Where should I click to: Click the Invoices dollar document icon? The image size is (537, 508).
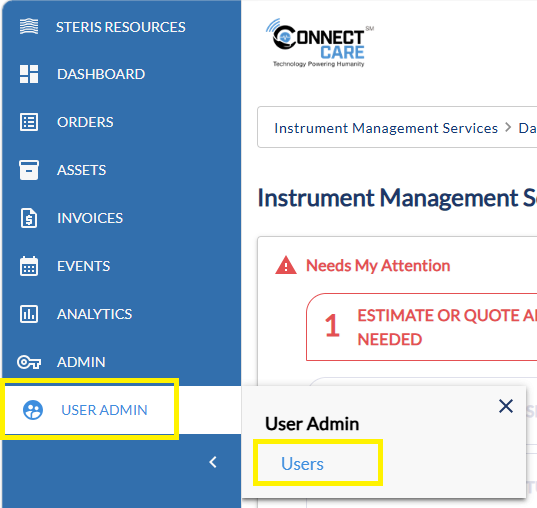point(29,218)
